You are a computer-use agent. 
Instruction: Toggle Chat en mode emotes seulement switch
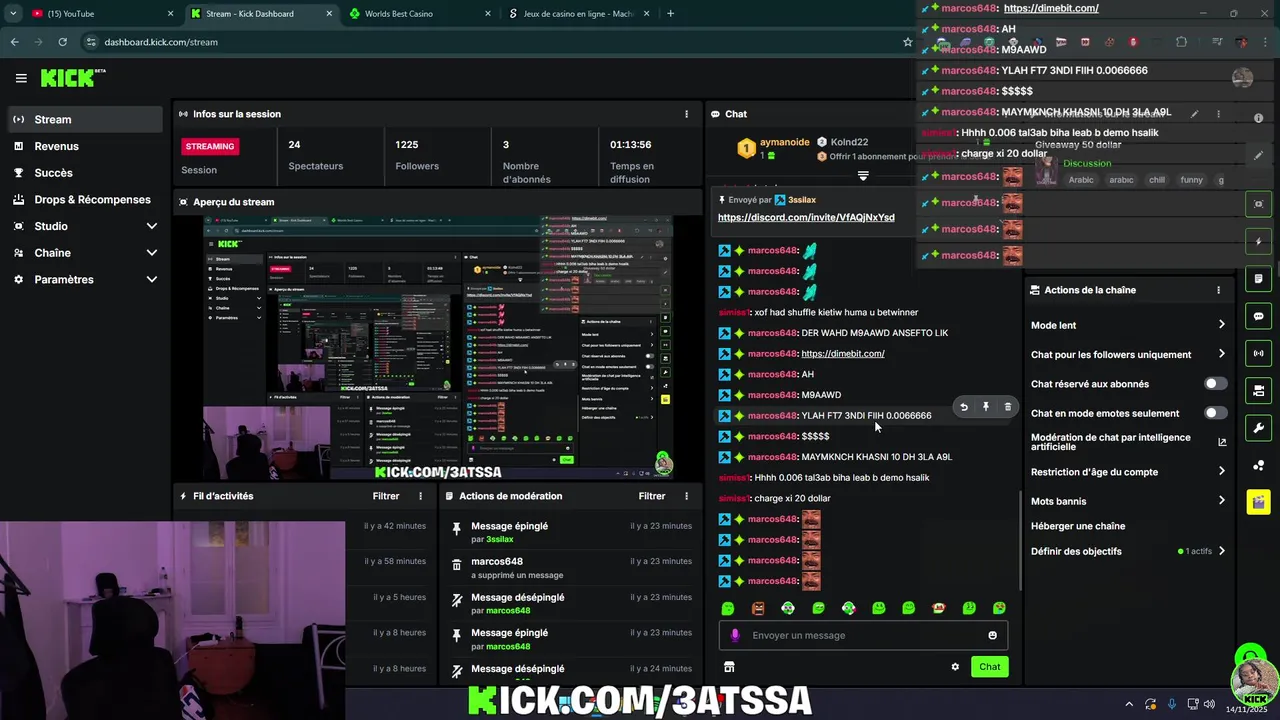tap(1215, 413)
